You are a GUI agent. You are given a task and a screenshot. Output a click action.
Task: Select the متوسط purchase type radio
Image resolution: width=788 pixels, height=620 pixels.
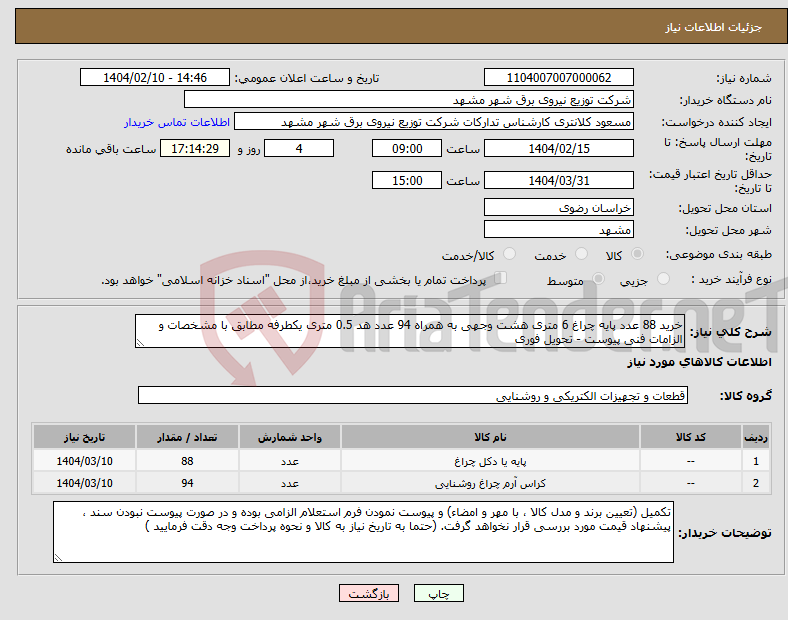[x=598, y=278]
